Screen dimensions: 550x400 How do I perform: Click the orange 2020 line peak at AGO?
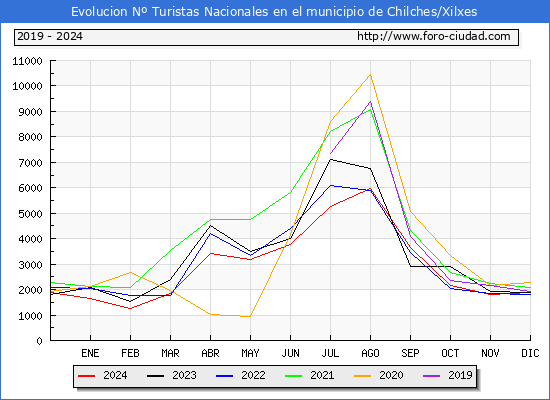tap(370, 75)
